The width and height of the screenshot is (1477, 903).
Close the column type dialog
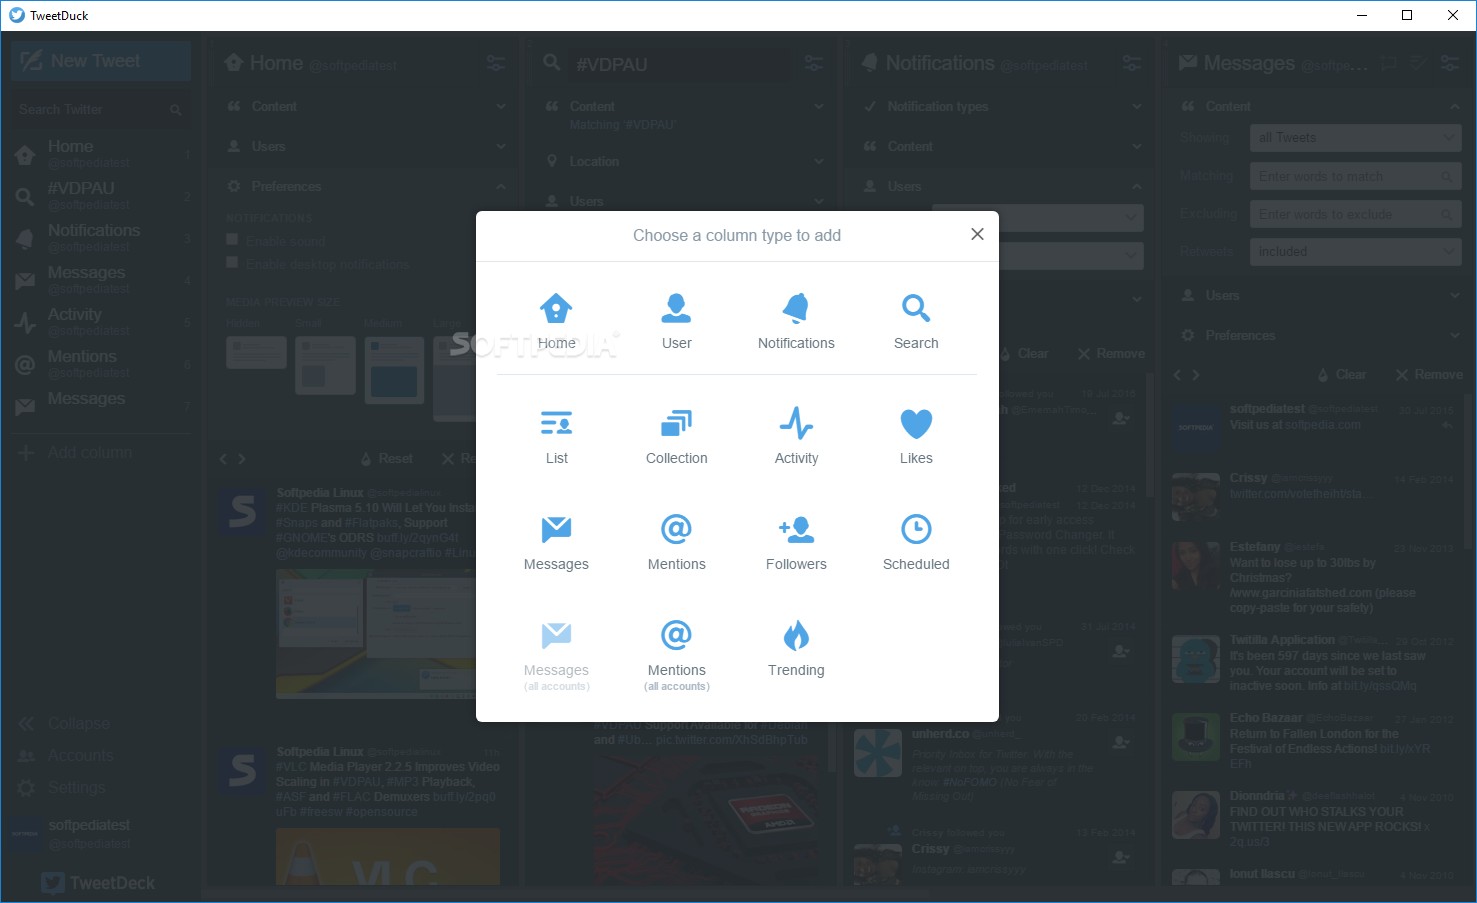pos(977,234)
